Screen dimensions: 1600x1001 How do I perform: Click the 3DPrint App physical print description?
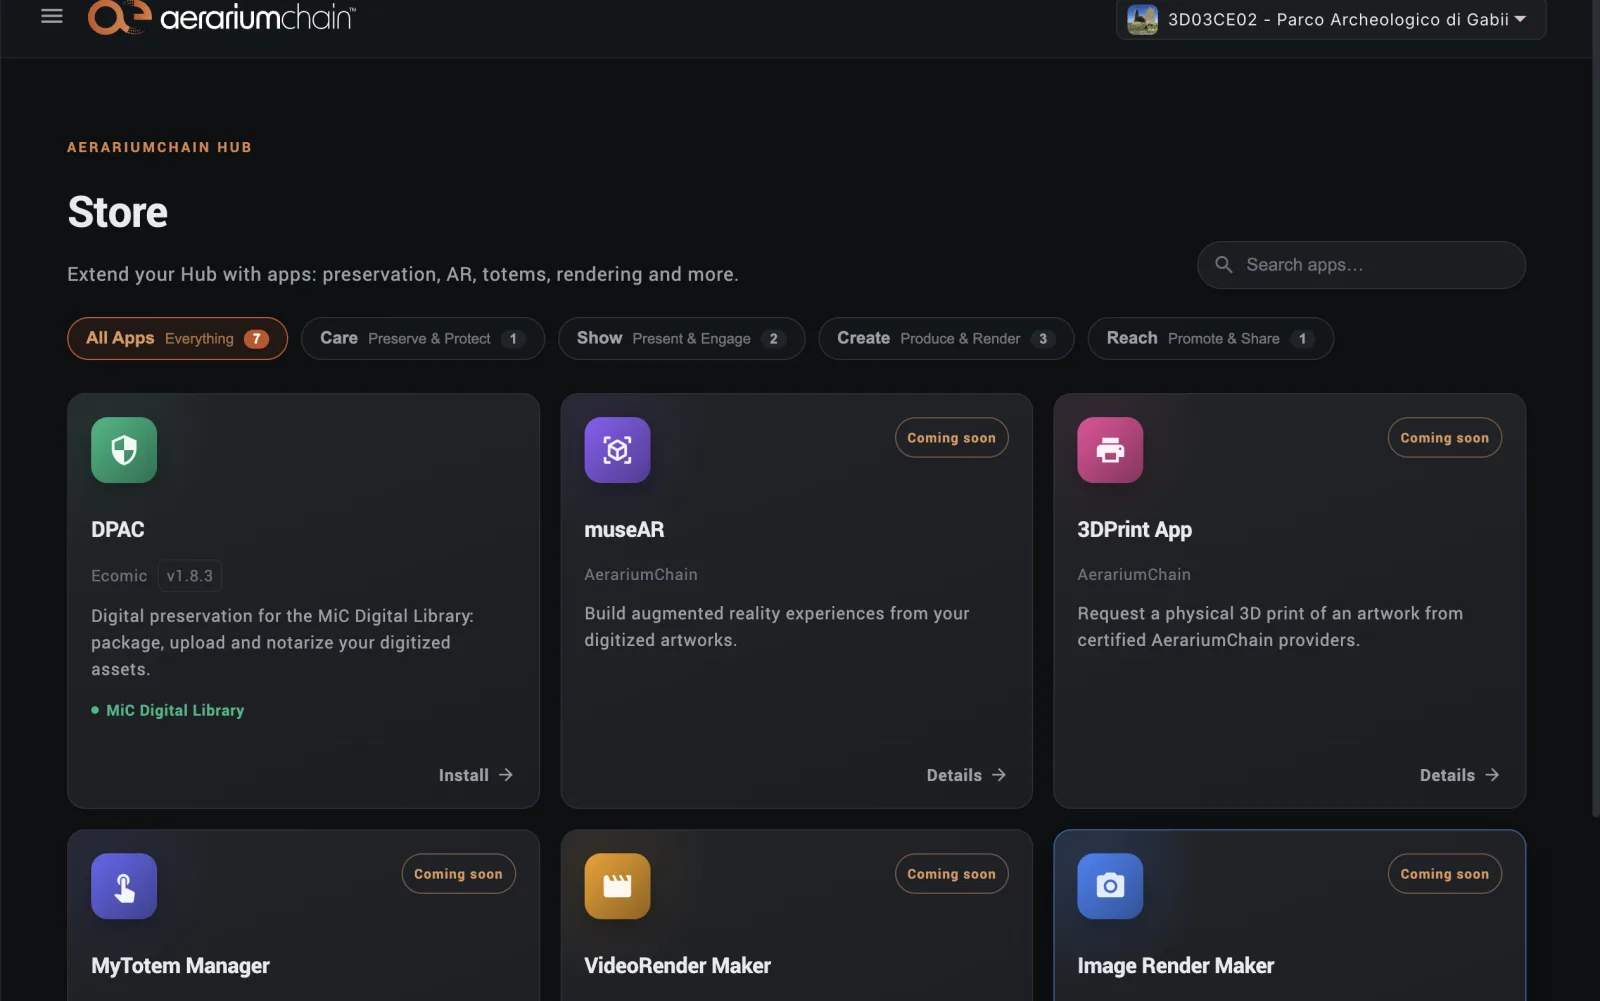pyautogui.click(x=1270, y=627)
